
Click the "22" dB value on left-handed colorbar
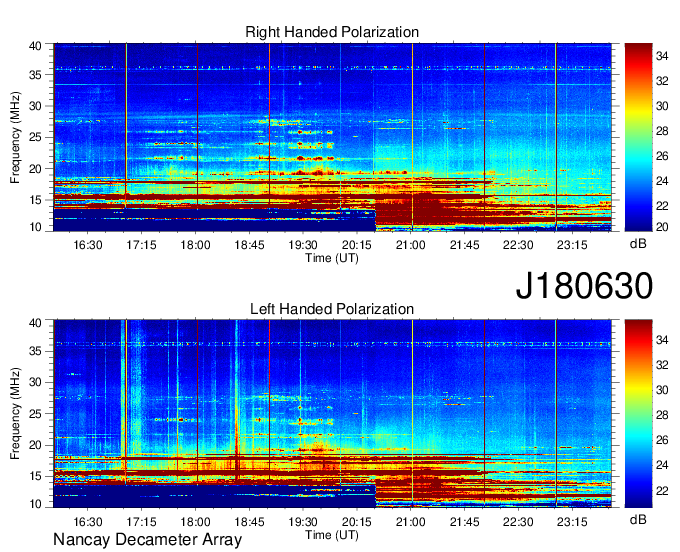pos(662,490)
